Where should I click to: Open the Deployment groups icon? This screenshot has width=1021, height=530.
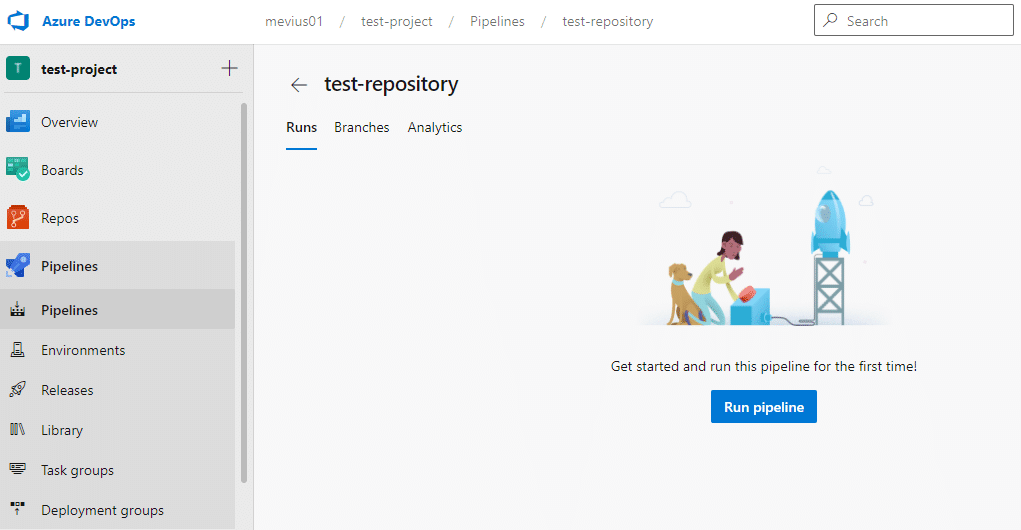(x=18, y=510)
